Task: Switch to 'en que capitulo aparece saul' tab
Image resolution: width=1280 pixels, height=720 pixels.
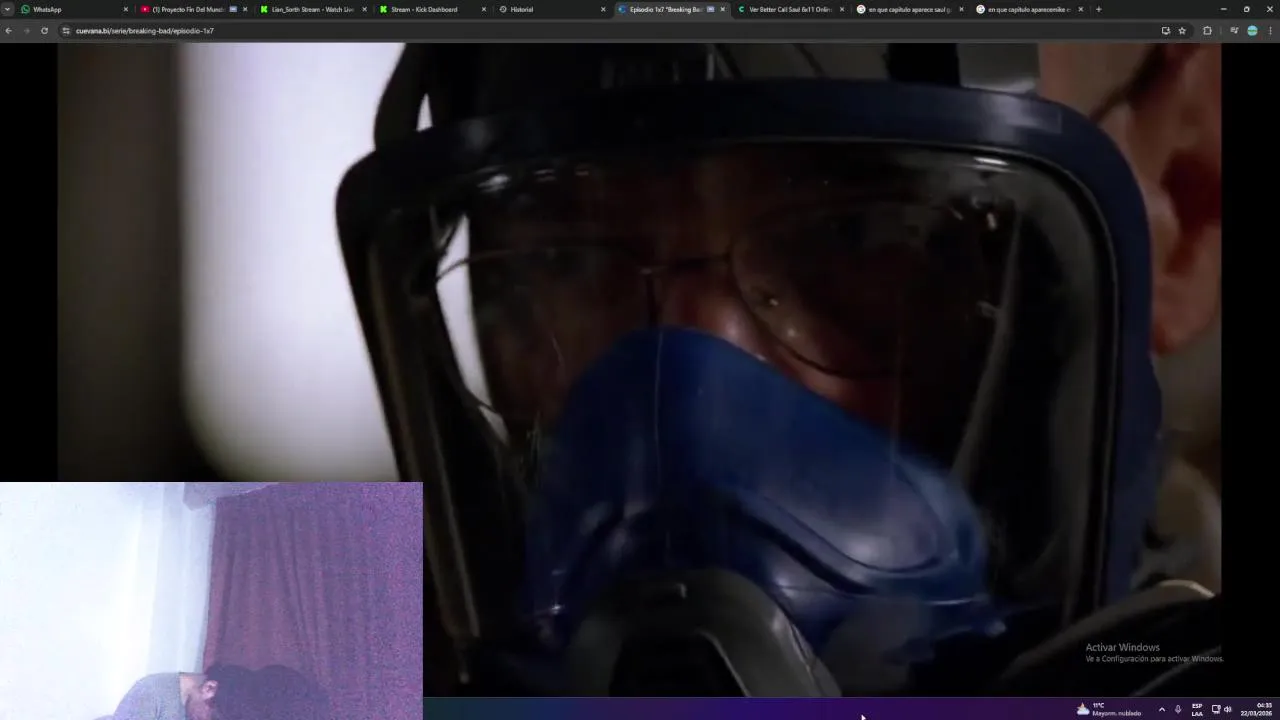Action: 909,9
